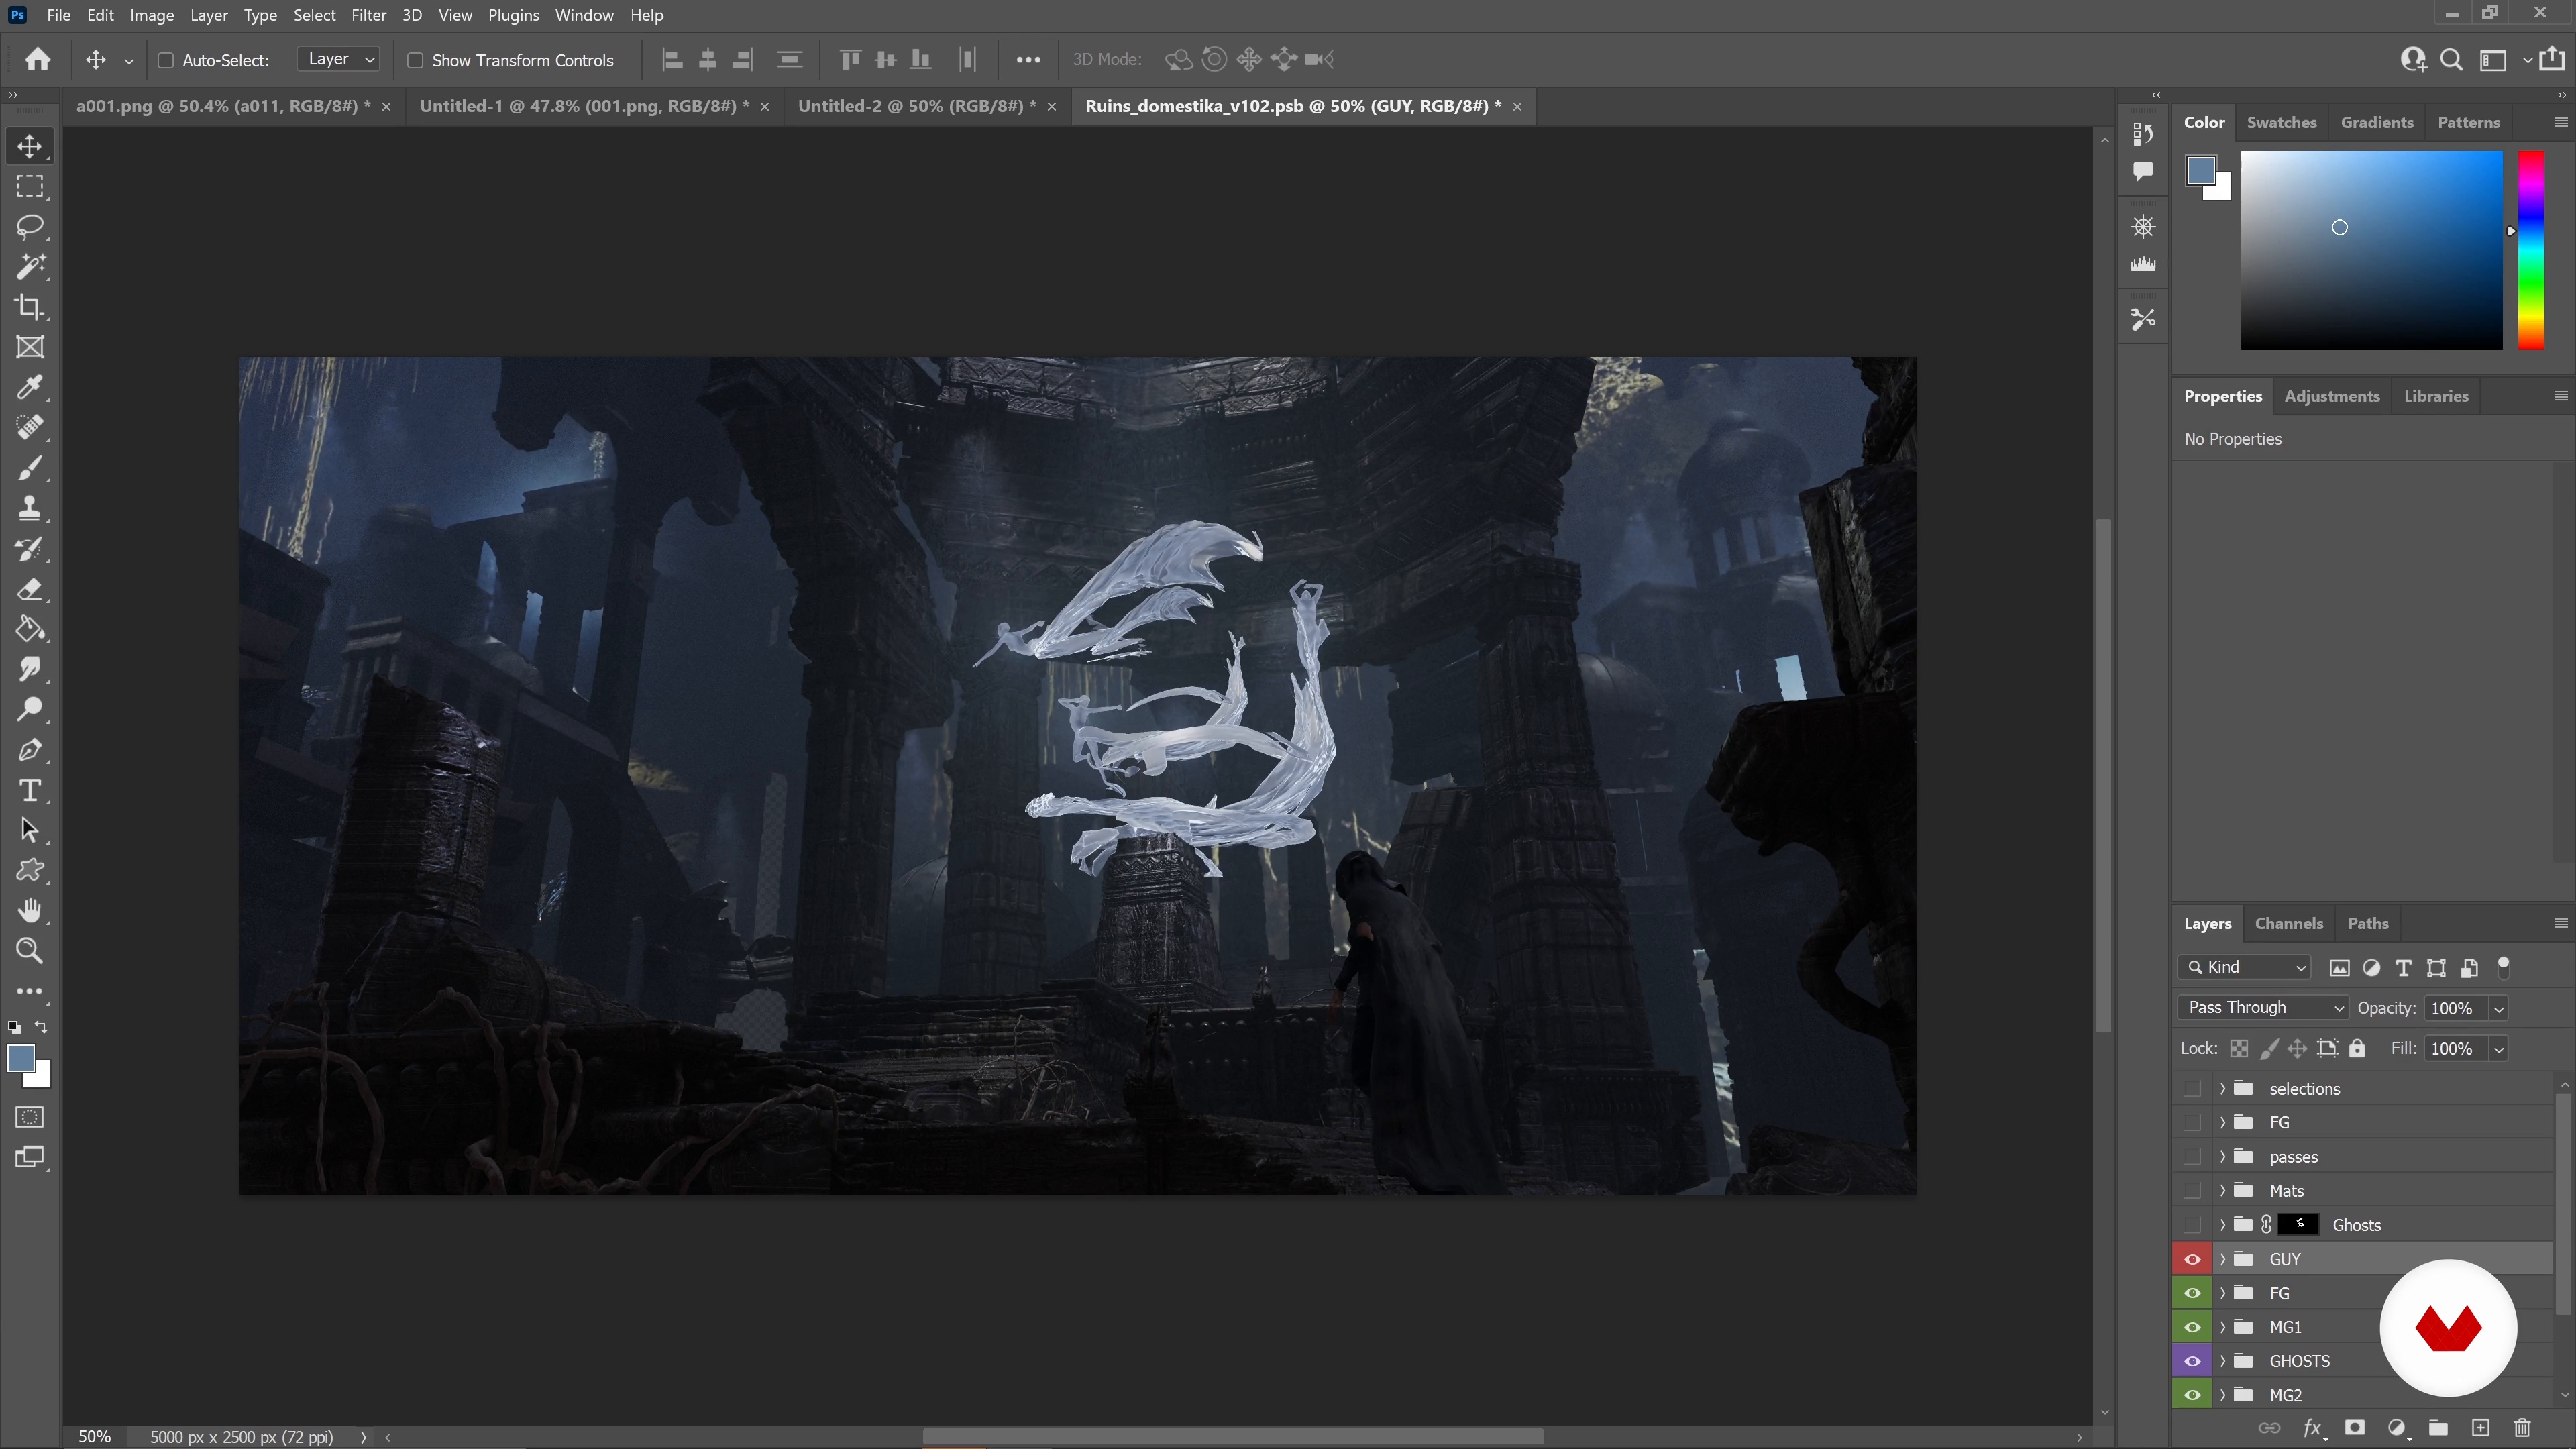Open the Auto-Select Layer dropdown

pos(339,59)
